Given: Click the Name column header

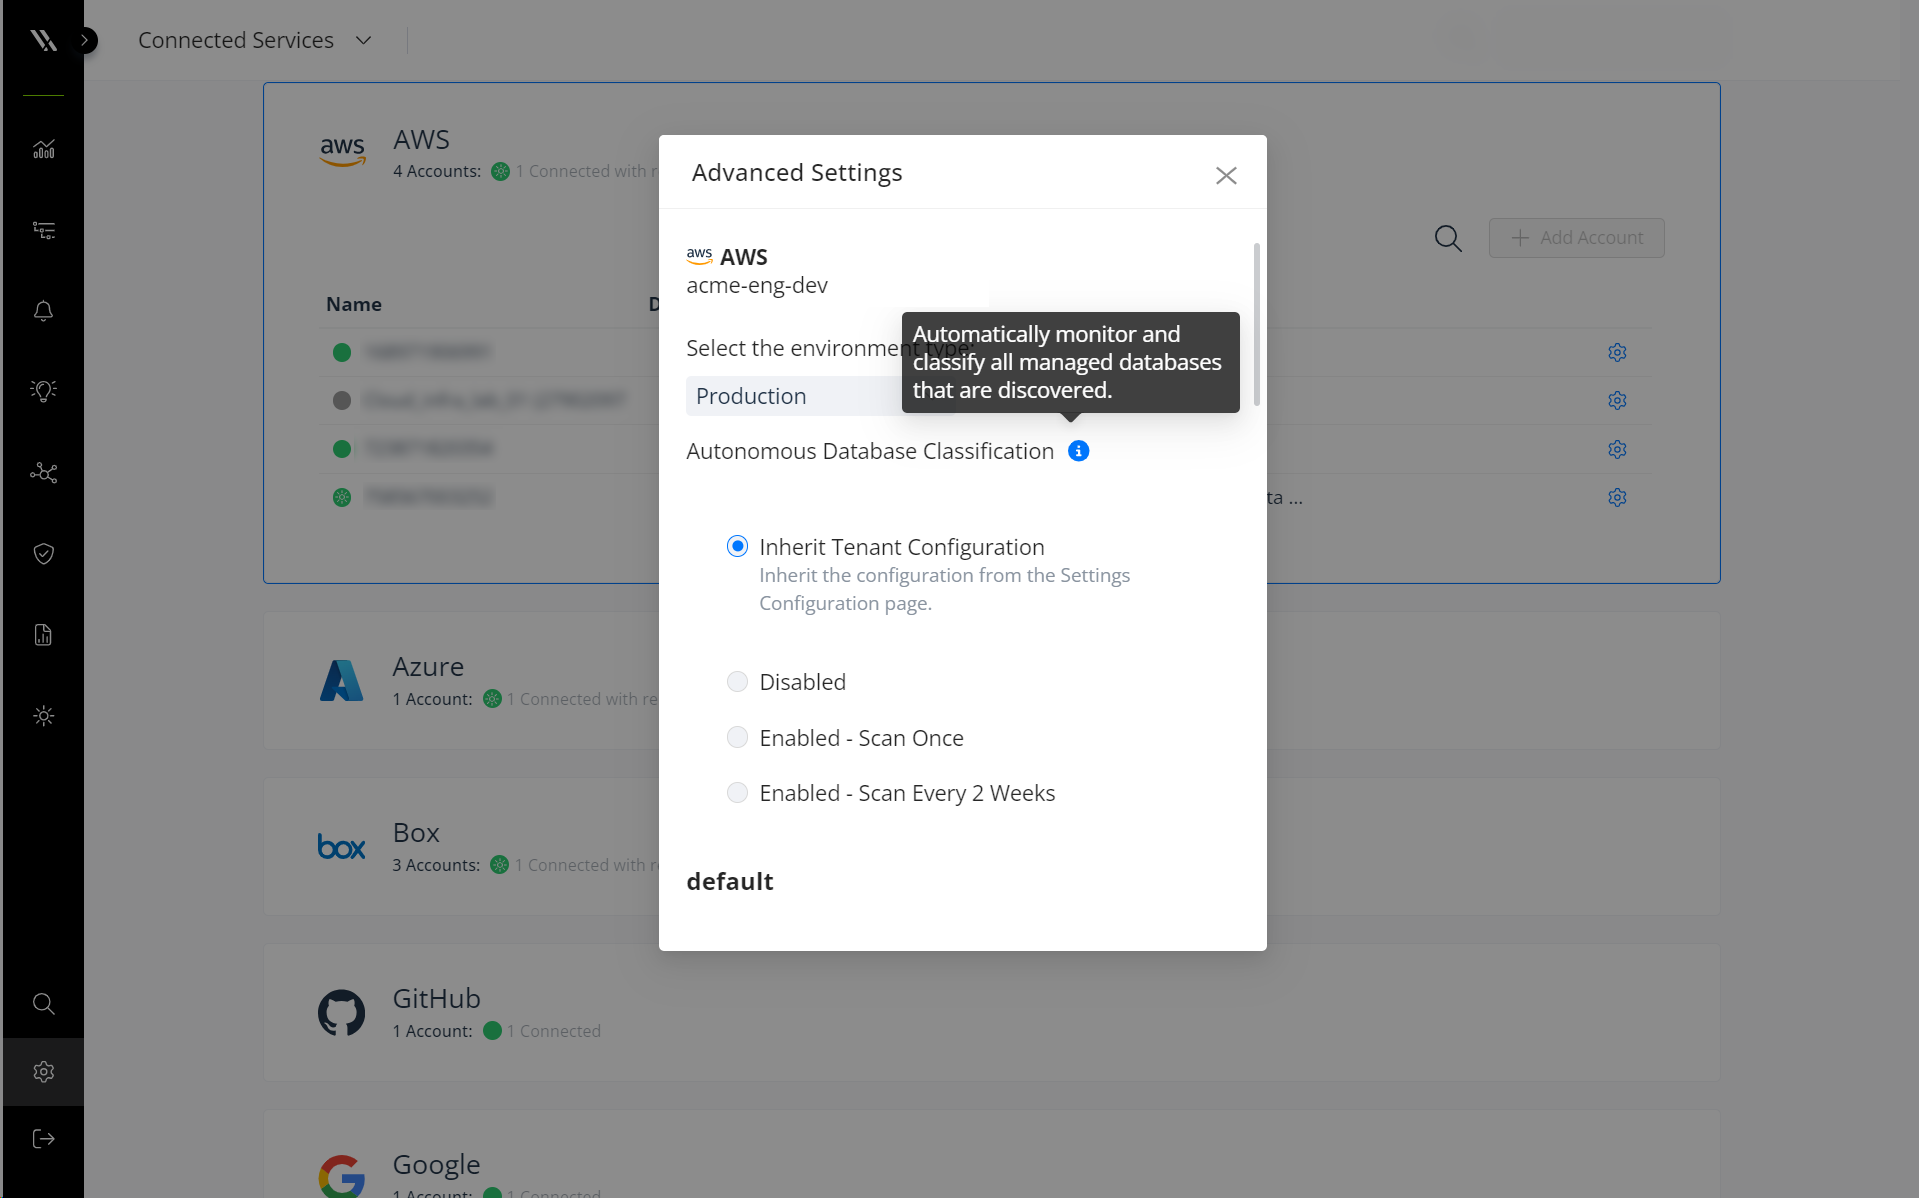Looking at the screenshot, I should click(x=354, y=304).
